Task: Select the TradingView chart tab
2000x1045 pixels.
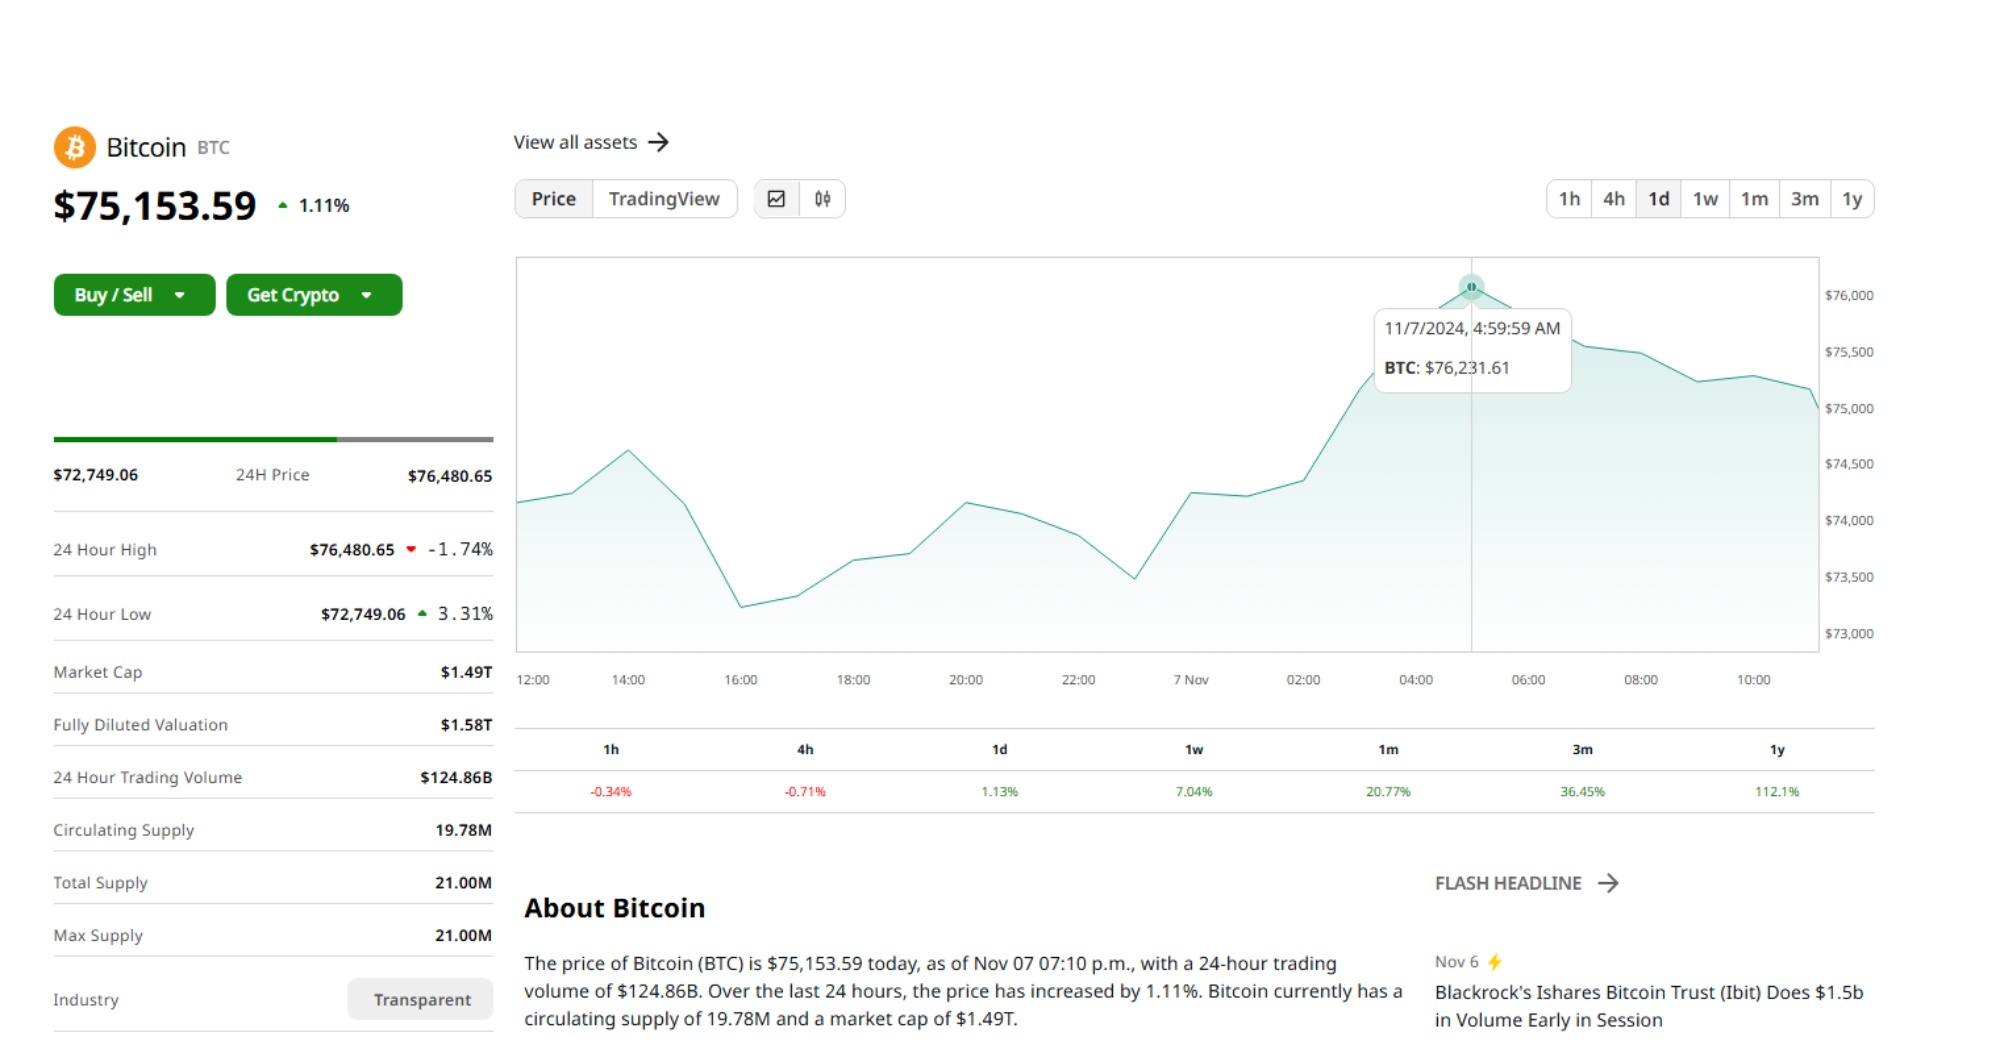Action: click(x=664, y=199)
